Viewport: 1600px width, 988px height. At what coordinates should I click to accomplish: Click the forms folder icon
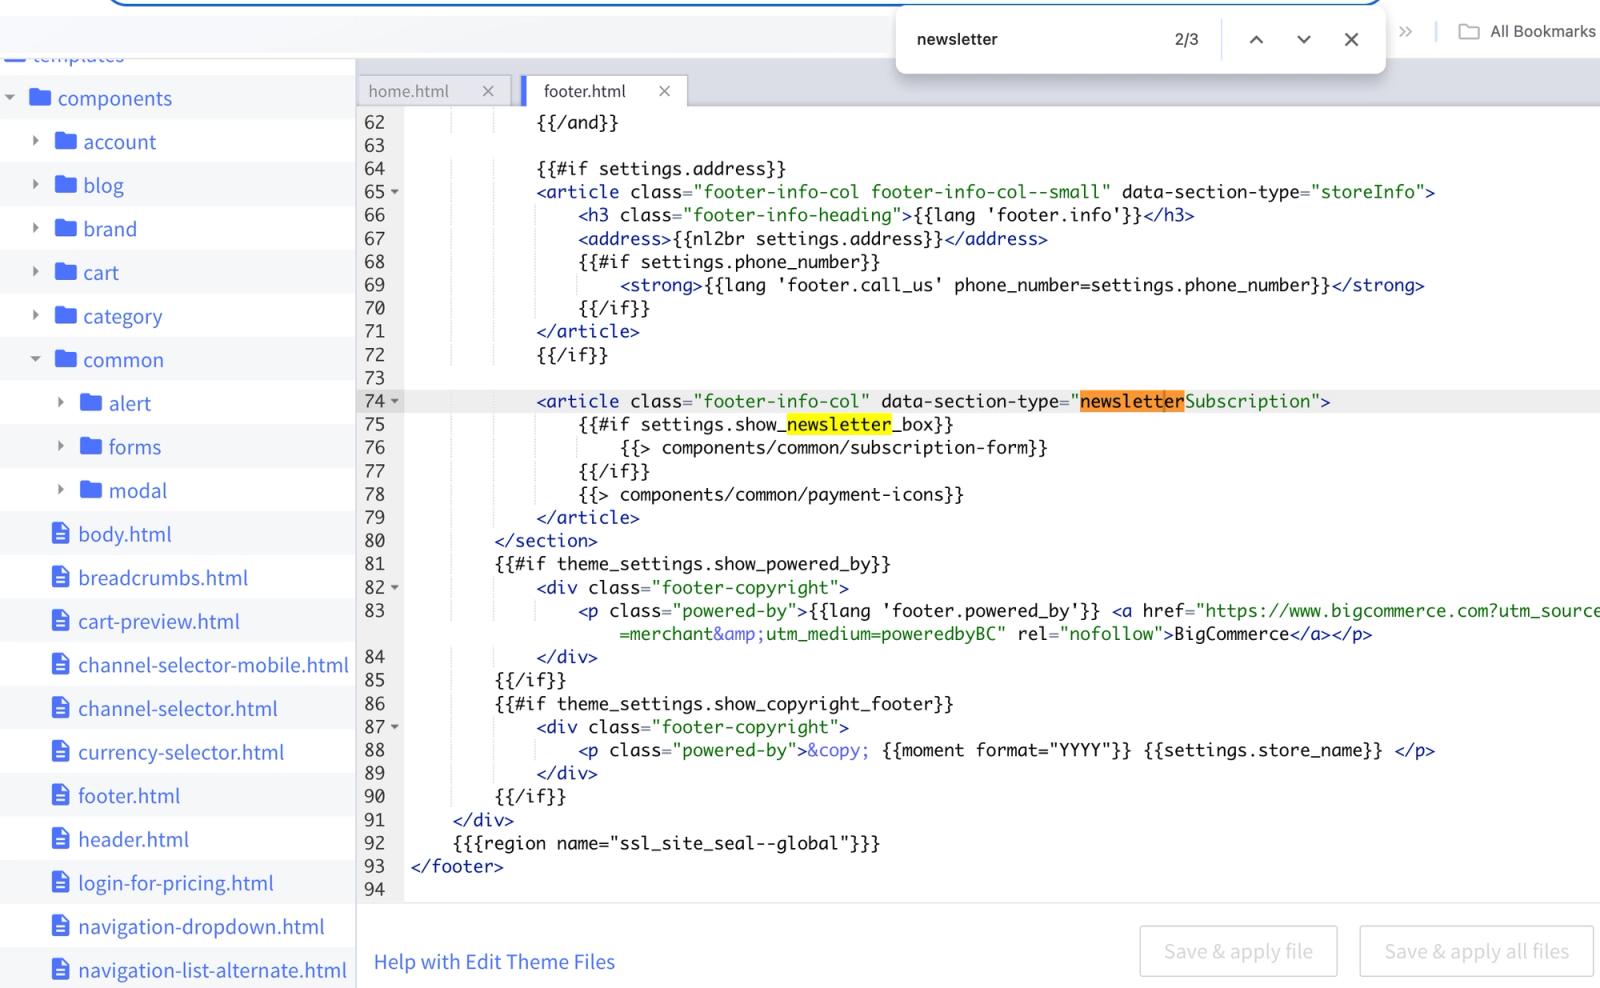click(x=91, y=446)
